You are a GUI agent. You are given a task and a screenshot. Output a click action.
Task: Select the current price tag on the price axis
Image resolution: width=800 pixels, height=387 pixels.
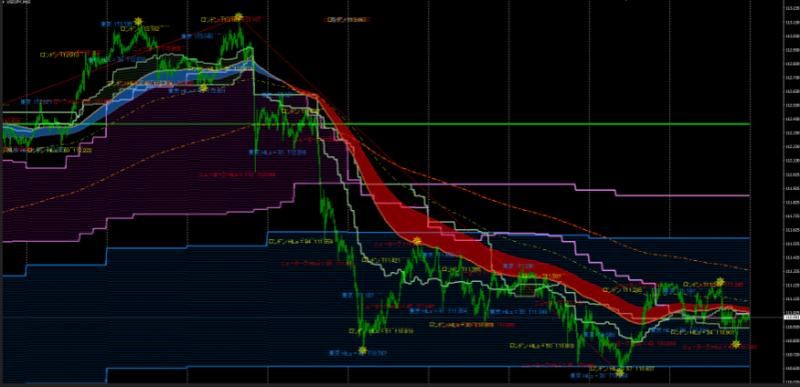(x=791, y=317)
